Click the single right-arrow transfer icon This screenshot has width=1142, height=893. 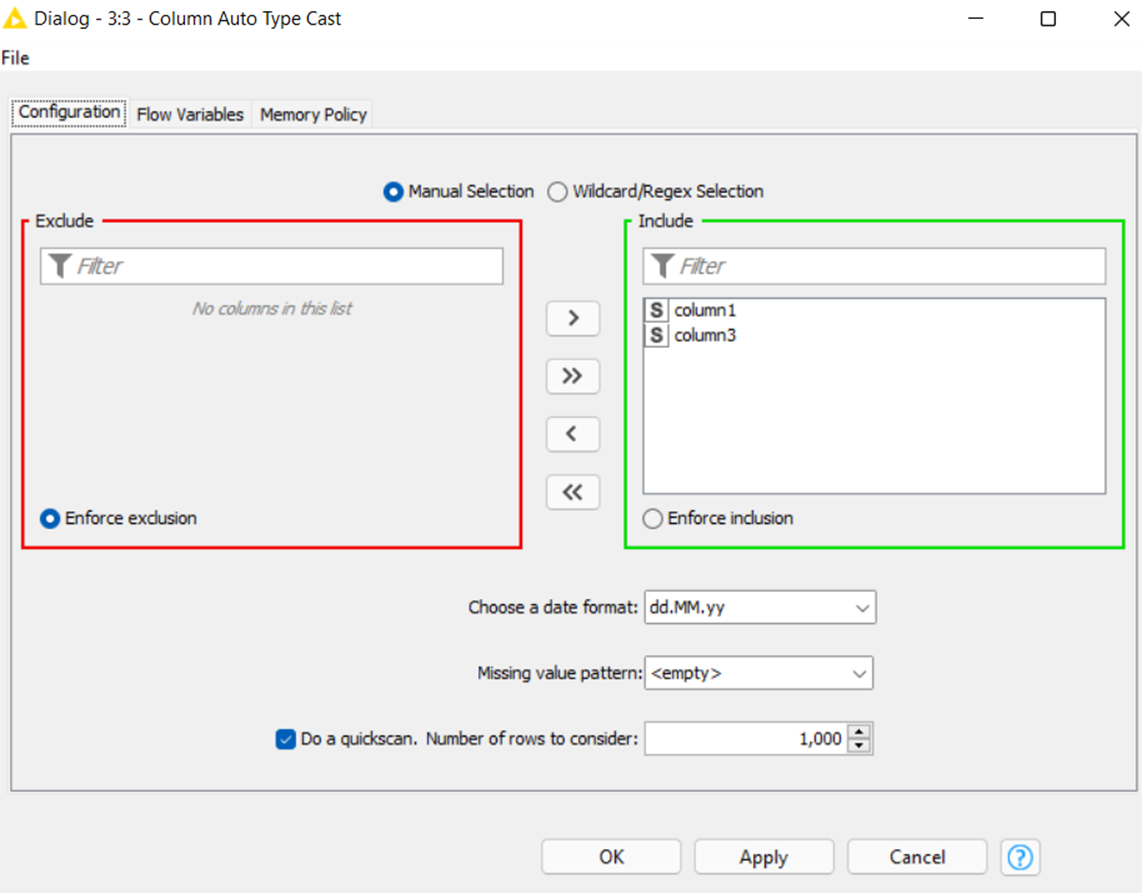coord(572,318)
